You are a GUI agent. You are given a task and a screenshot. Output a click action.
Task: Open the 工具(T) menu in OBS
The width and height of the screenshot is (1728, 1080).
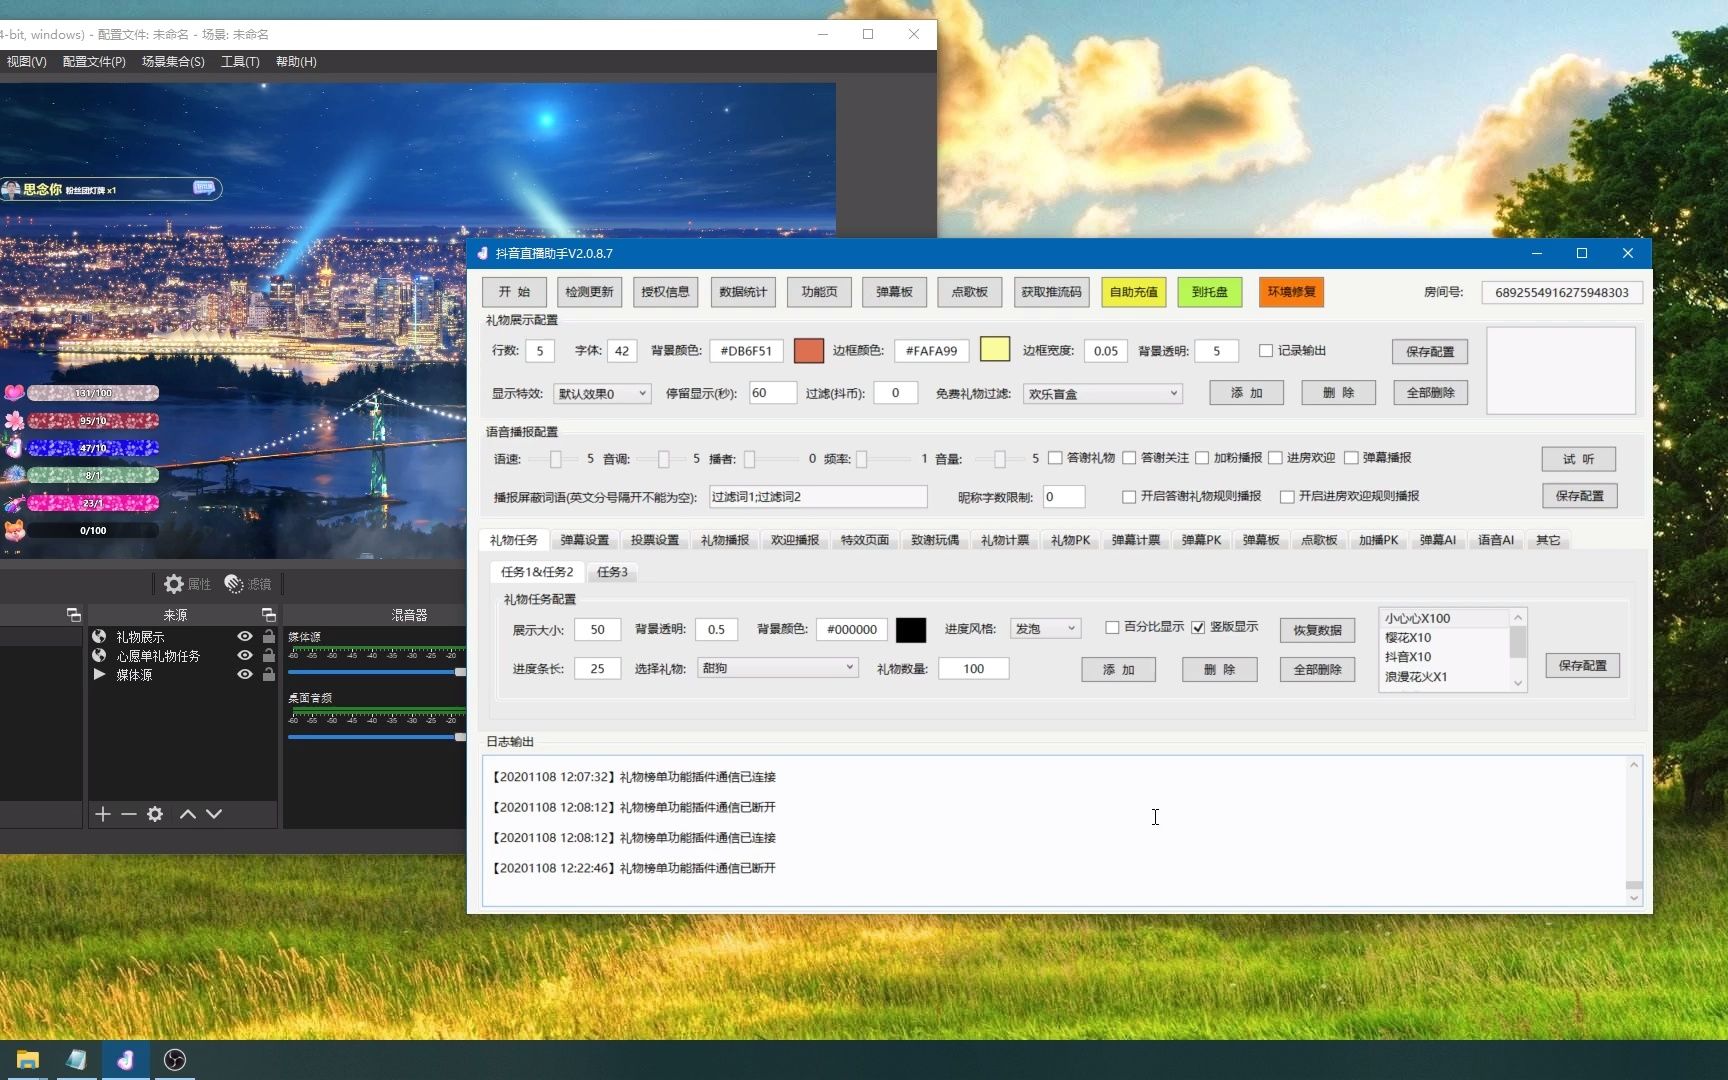[x=240, y=62]
